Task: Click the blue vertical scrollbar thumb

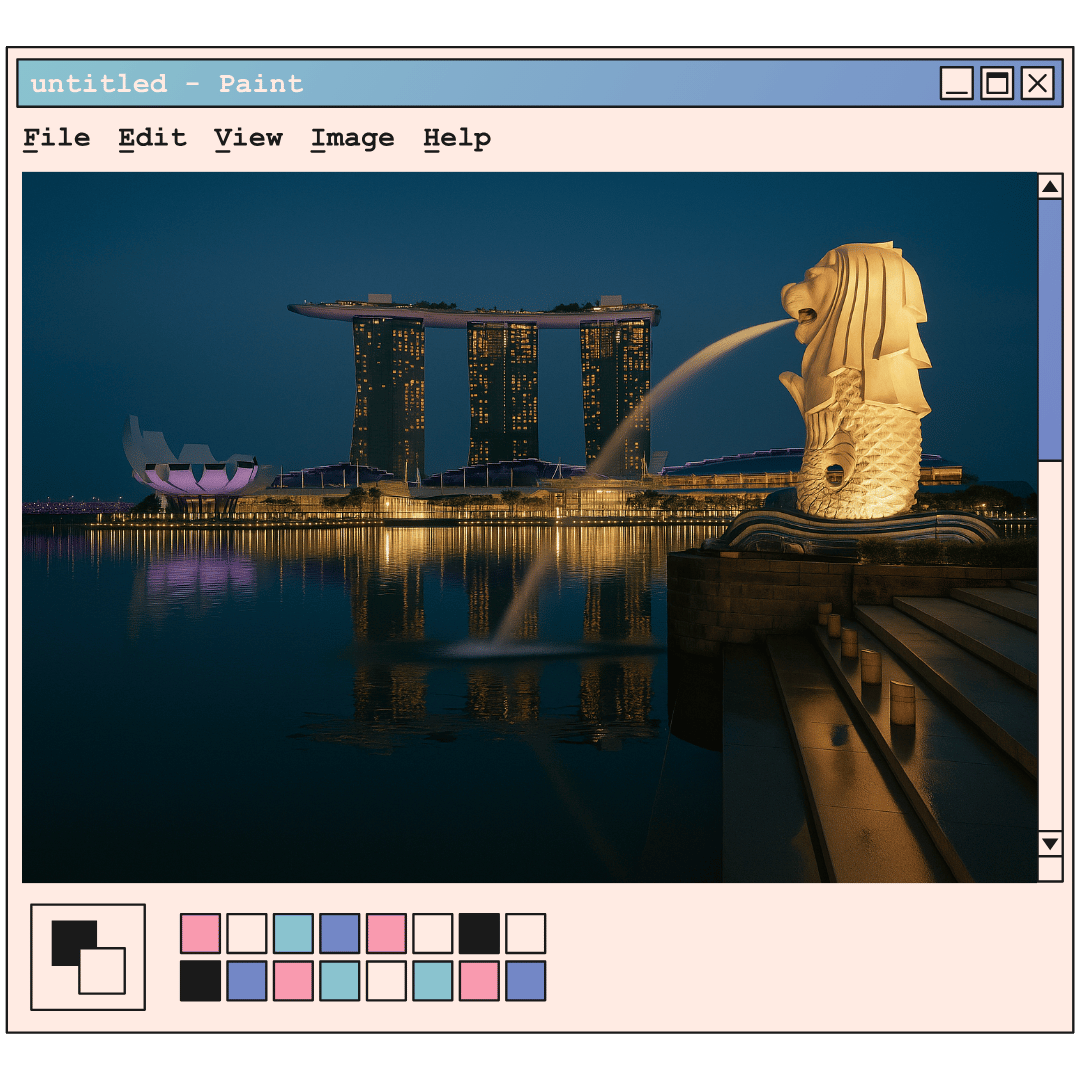Action: [x=1050, y=330]
